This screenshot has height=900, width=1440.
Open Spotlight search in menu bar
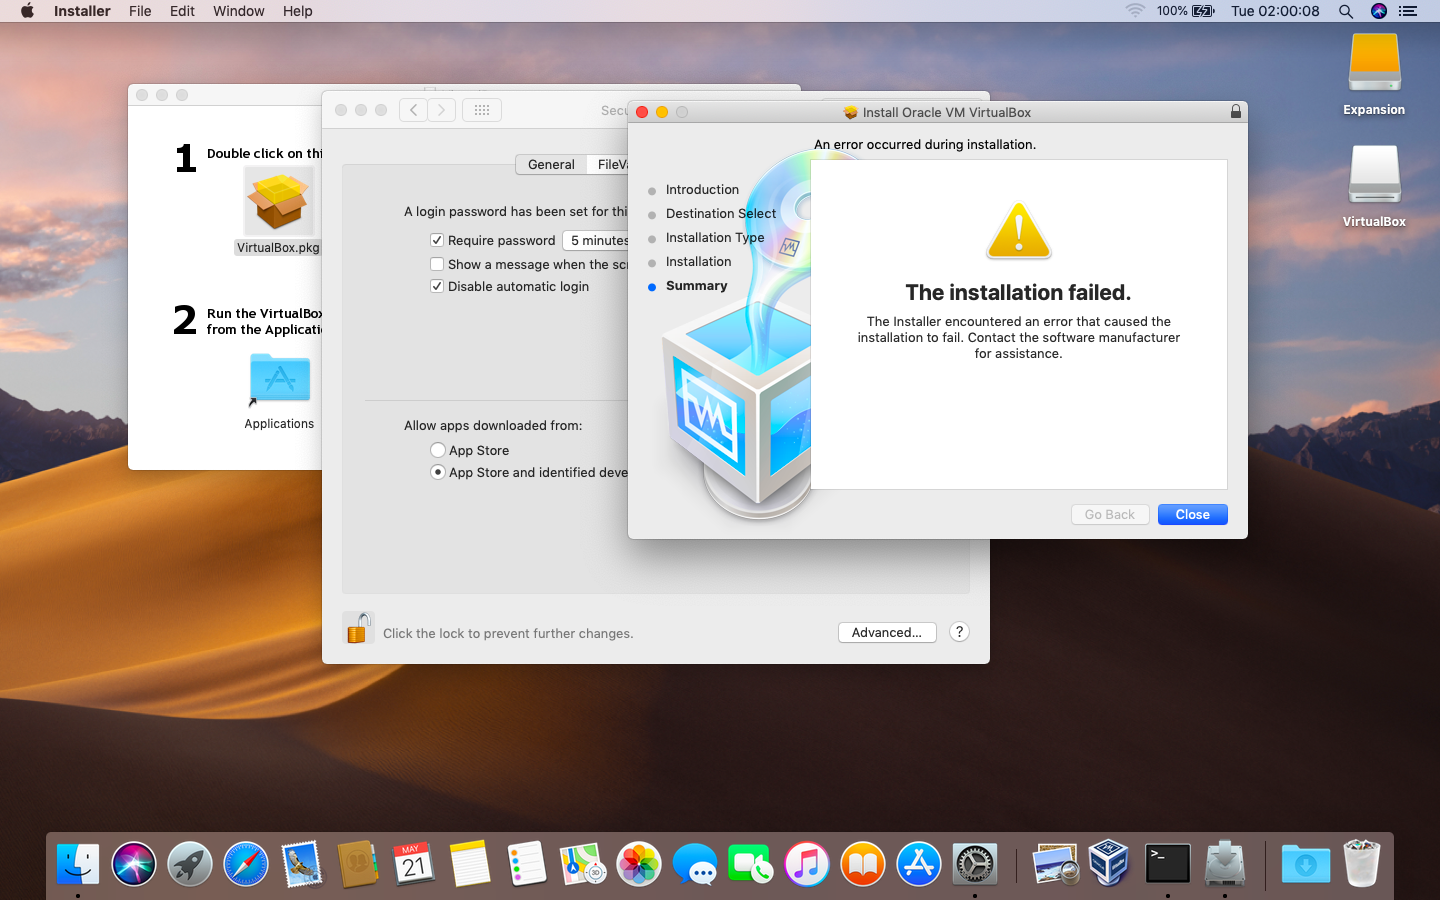tap(1346, 11)
